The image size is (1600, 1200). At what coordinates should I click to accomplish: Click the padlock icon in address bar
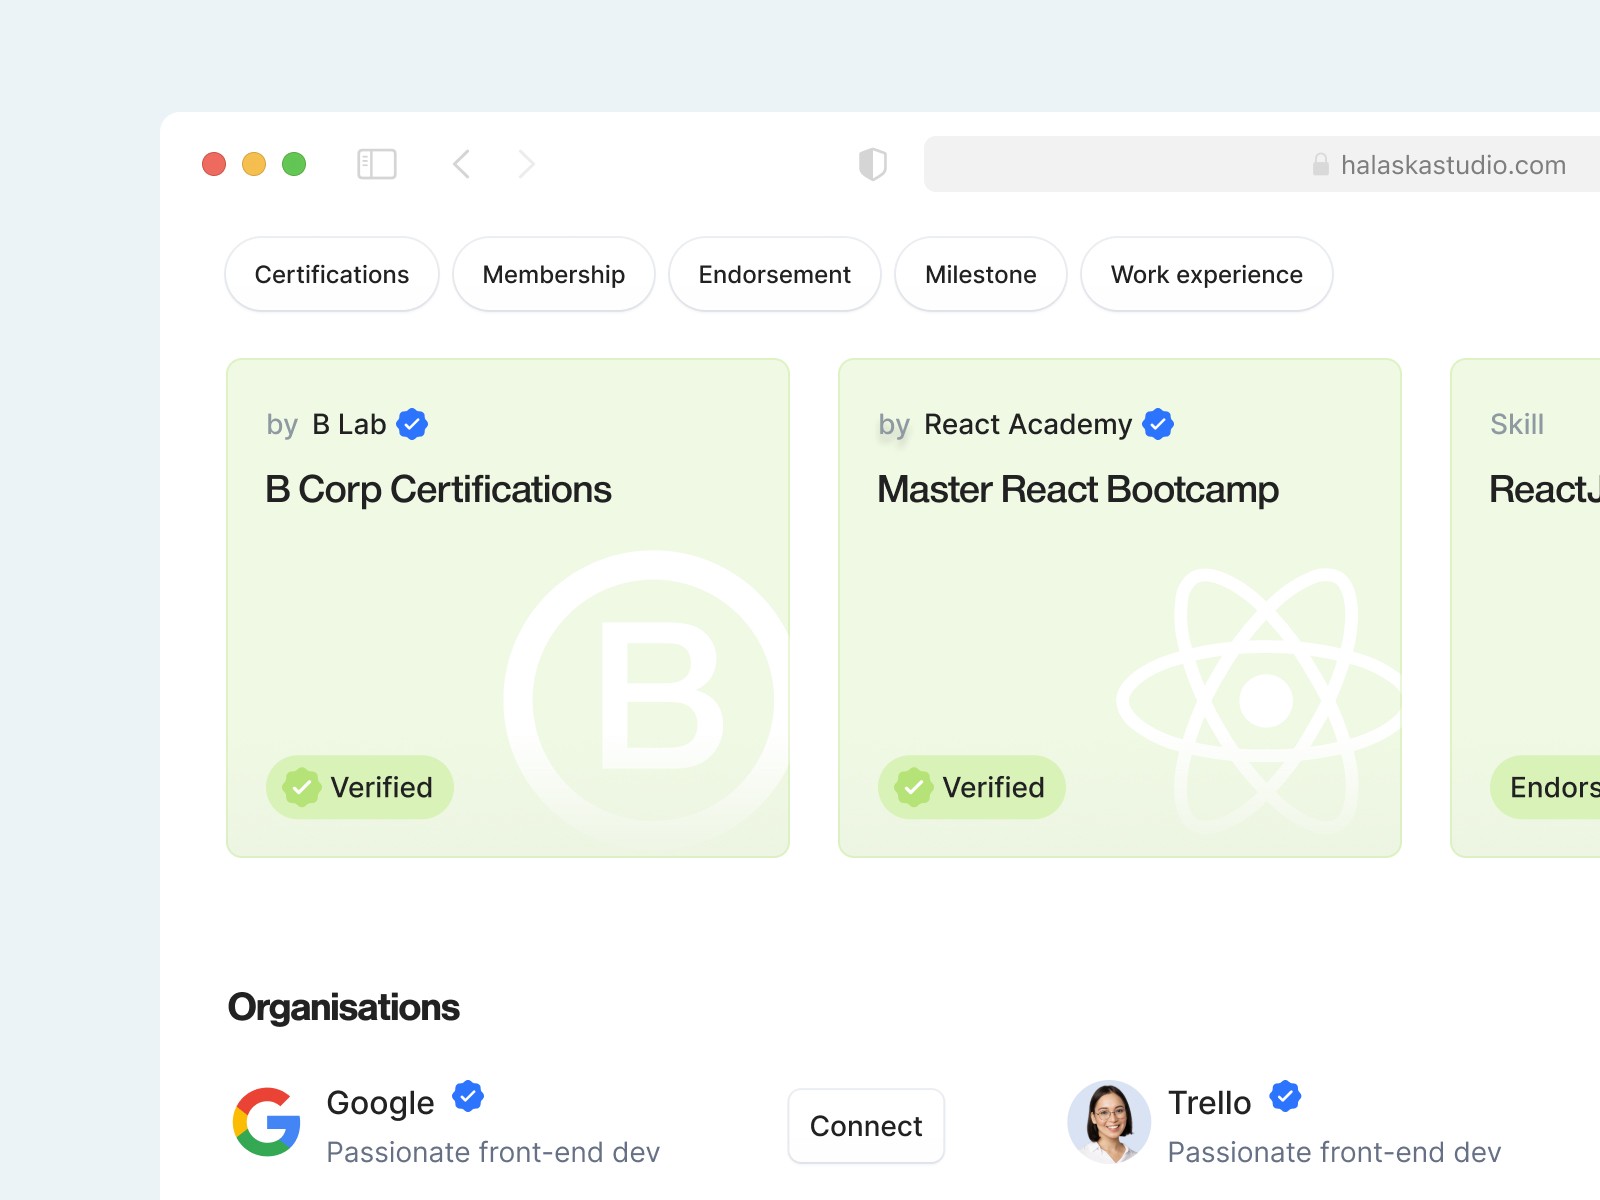click(x=1321, y=164)
